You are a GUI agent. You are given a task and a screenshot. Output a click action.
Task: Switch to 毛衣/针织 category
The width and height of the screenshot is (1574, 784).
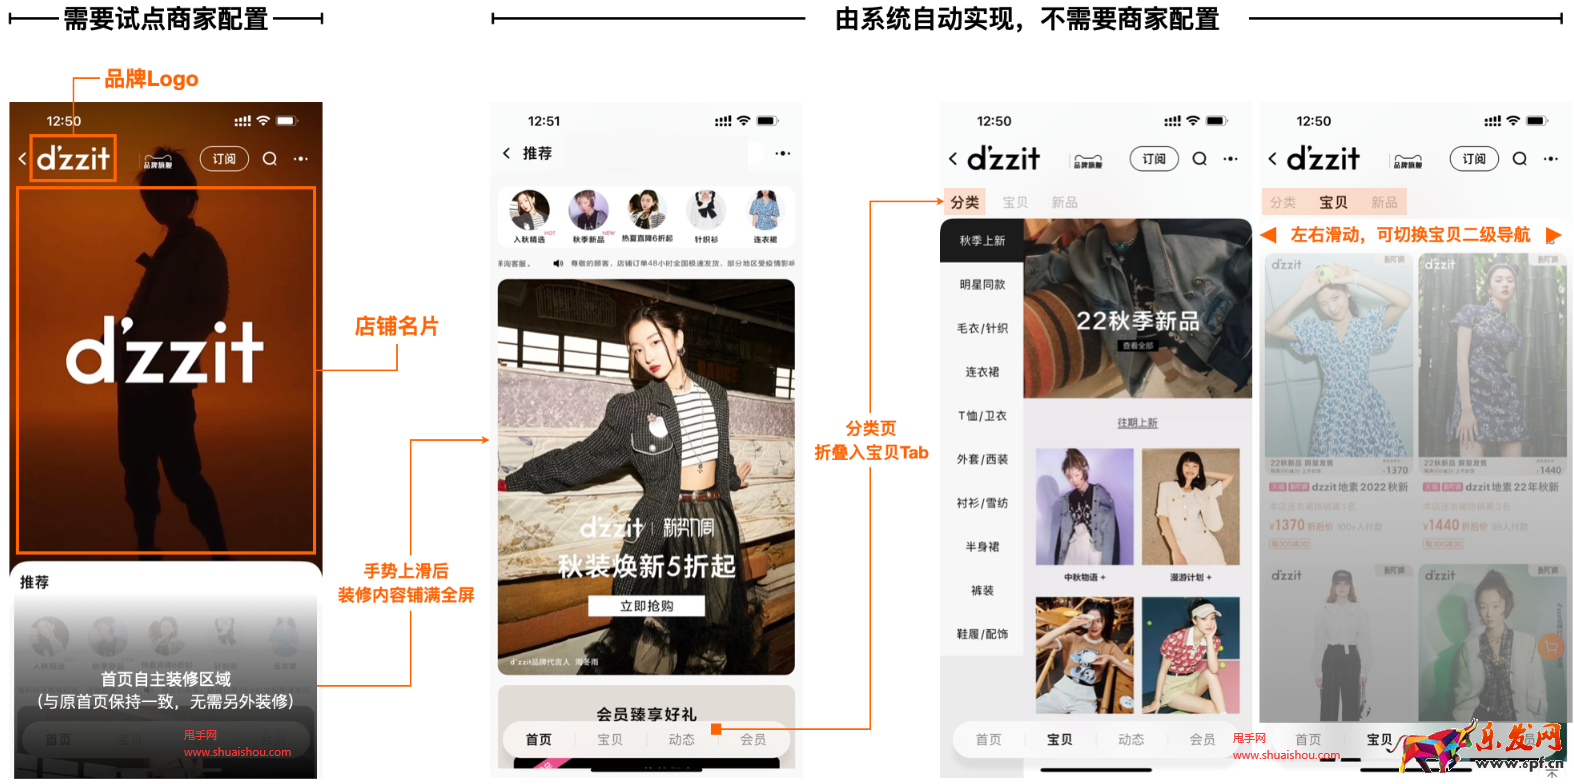pyautogui.click(x=982, y=329)
